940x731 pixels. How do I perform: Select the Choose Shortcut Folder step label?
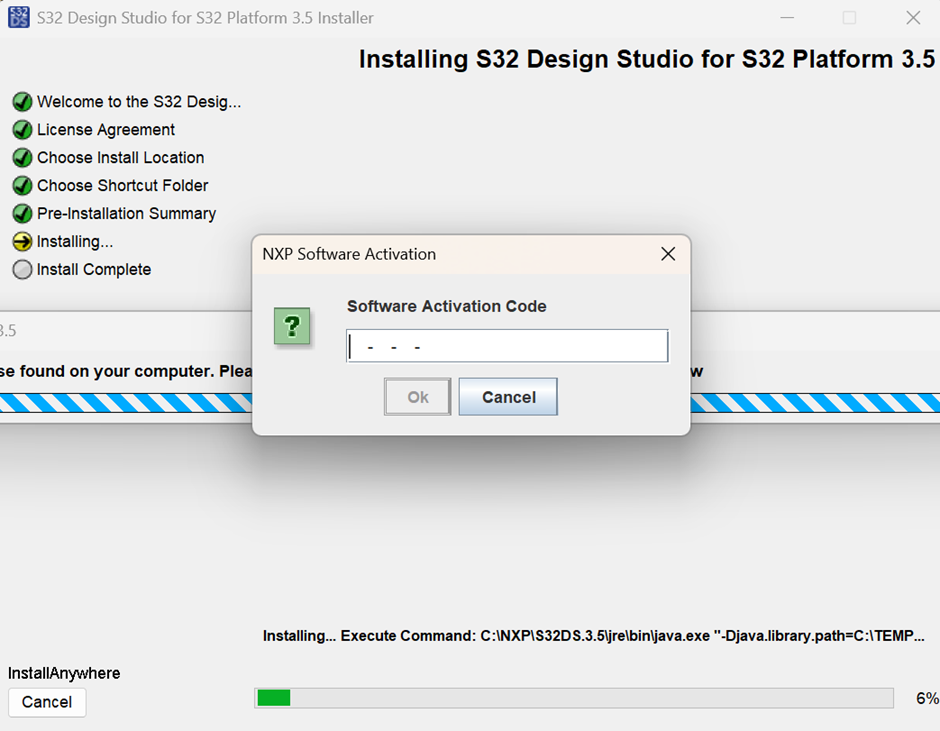[x=122, y=186]
